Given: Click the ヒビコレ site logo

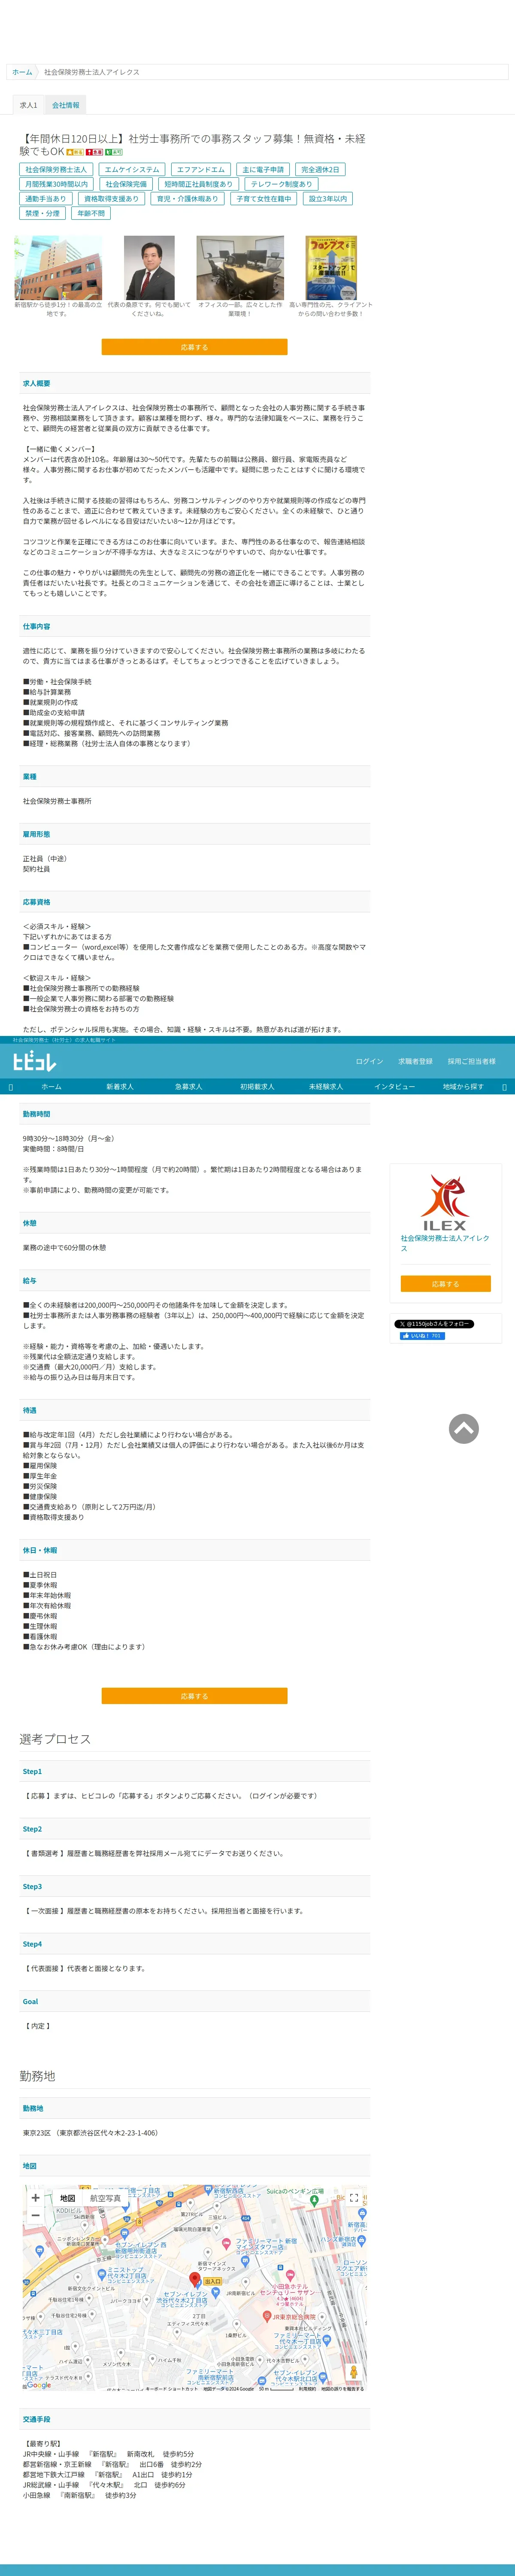Looking at the screenshot, I should [35, 1061].
